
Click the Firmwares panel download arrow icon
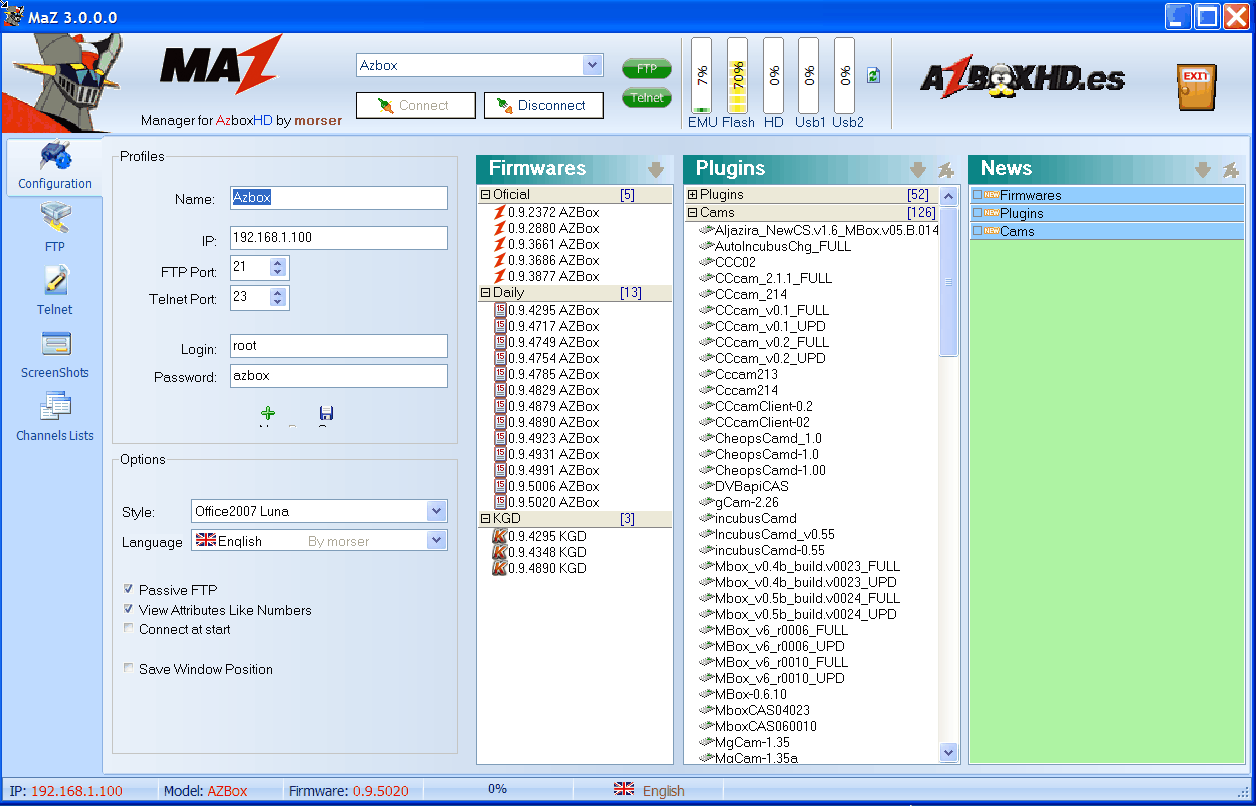tap(656, 169)
